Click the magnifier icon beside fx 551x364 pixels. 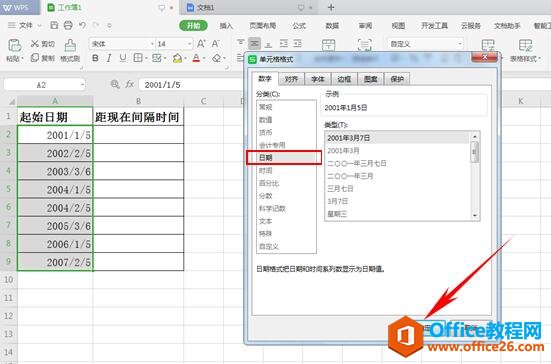[x=115, y=84]
